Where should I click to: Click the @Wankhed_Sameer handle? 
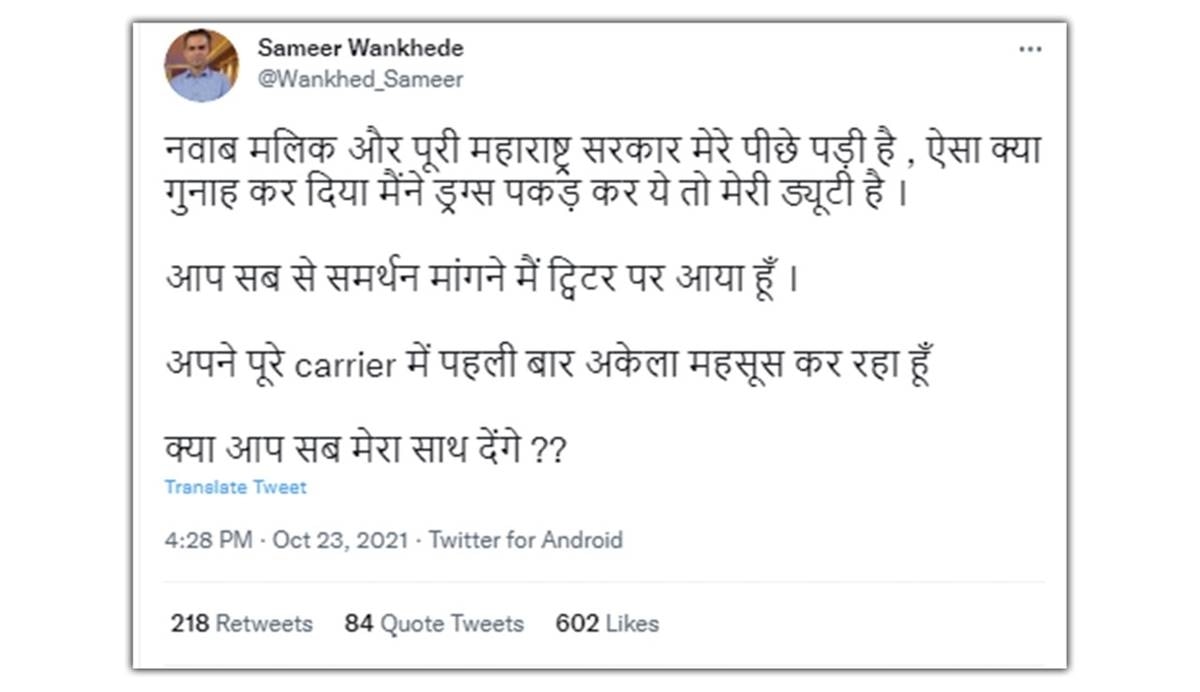[361, 80]
